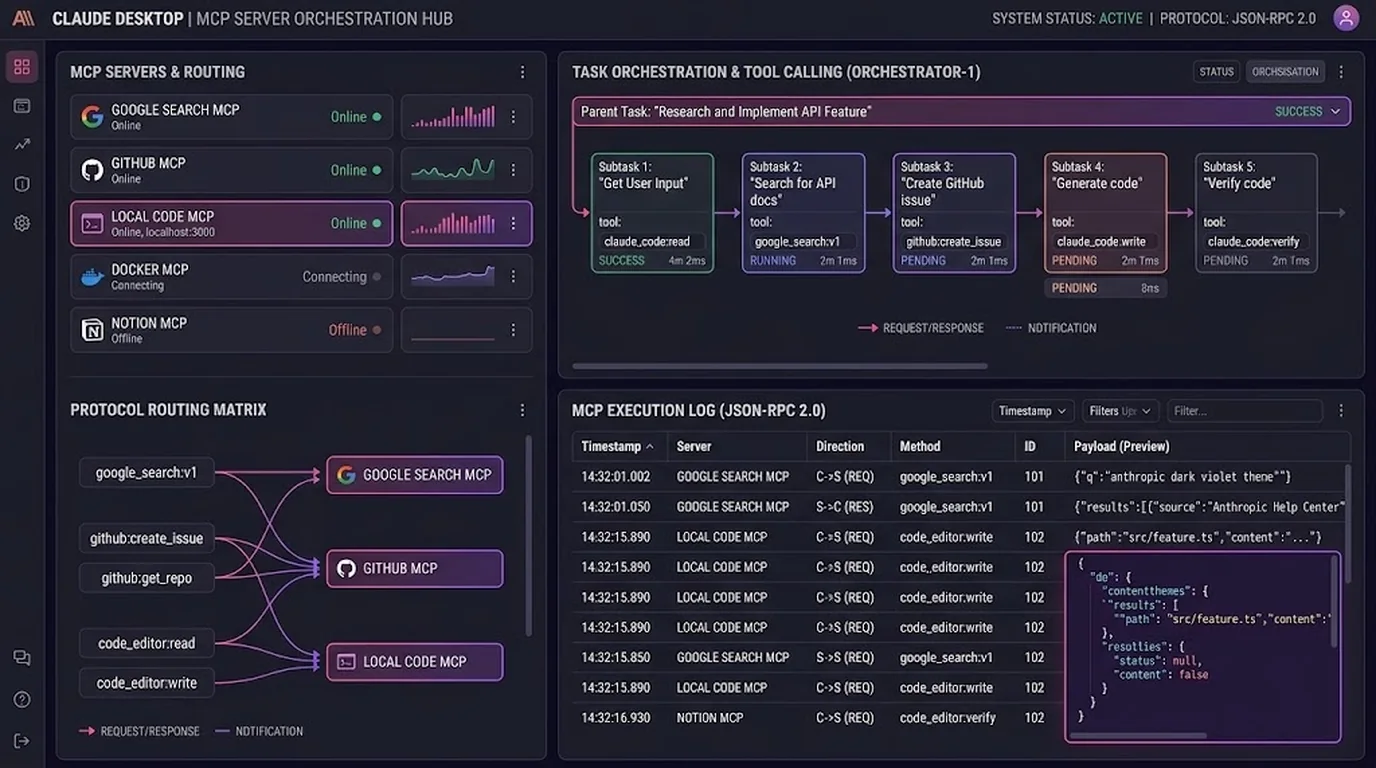Open settings gear in left sidebar

coord(22,223)
